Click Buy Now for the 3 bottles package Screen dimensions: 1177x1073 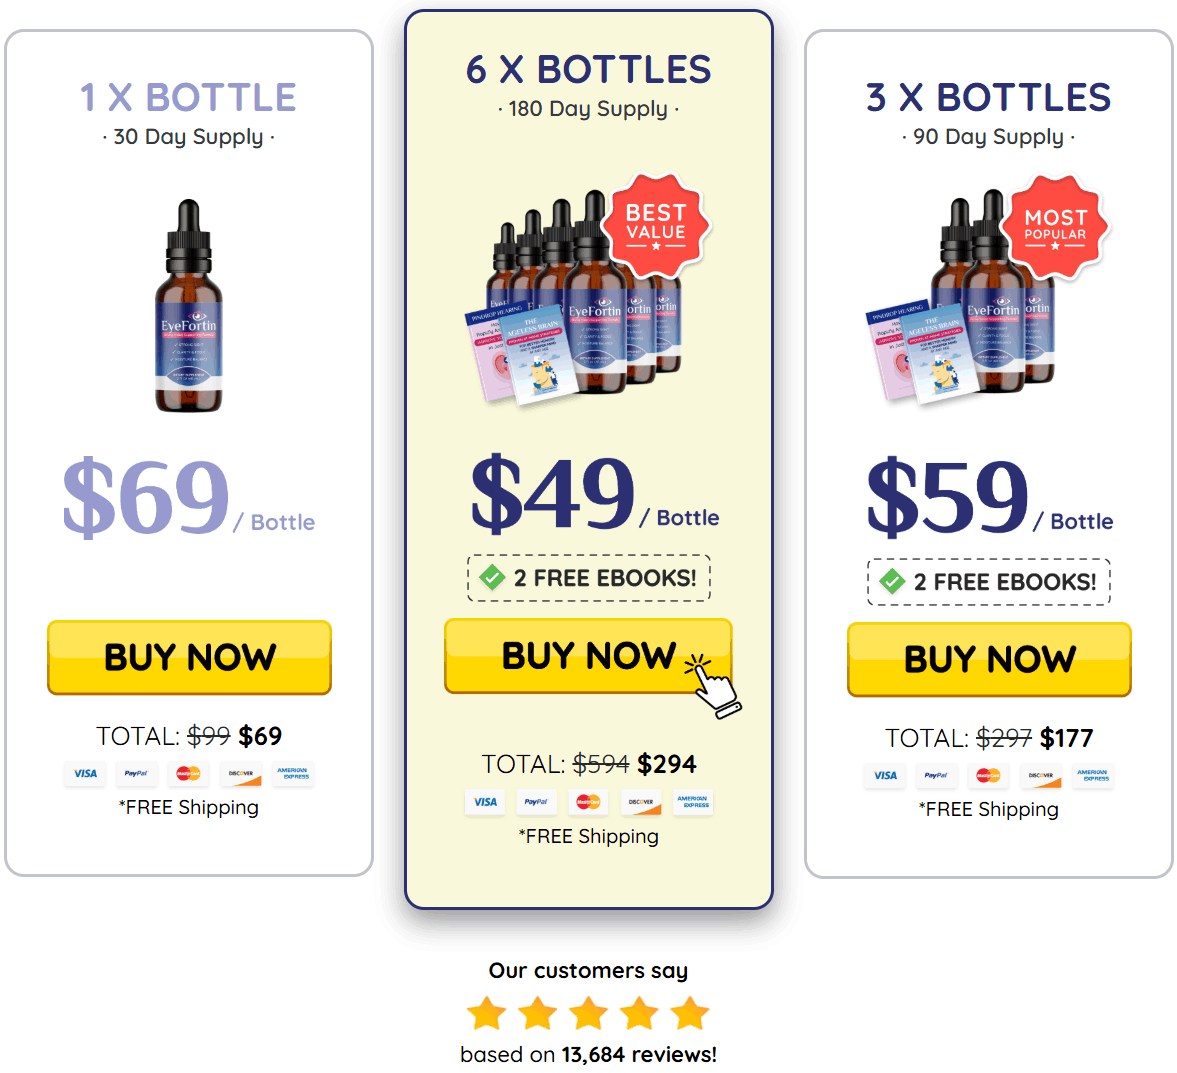click(989, 659)
